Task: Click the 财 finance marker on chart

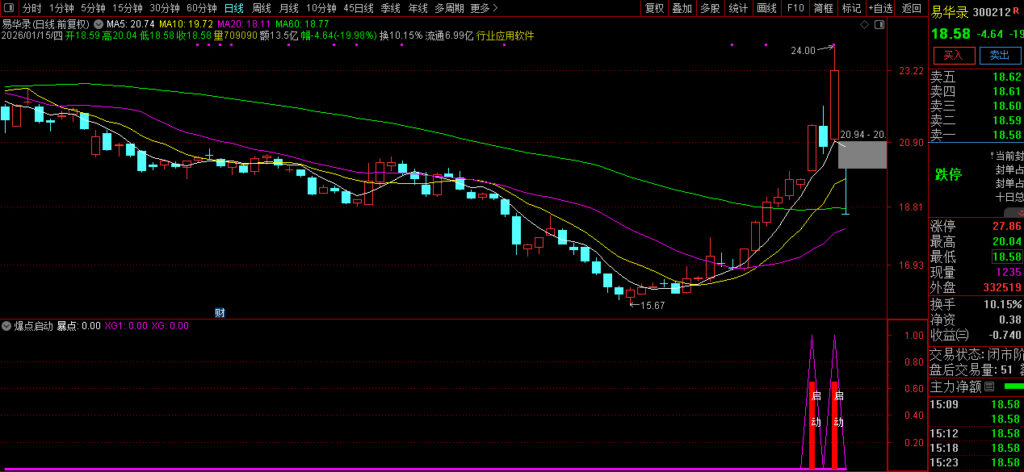Action: pos(219,313)
